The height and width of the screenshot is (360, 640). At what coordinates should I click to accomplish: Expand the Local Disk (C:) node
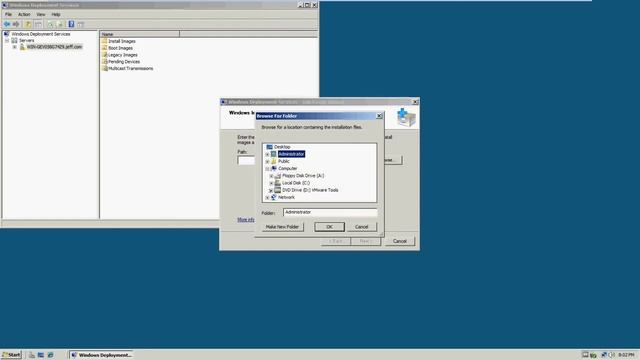pyautogui.click(x=271, y=183)
